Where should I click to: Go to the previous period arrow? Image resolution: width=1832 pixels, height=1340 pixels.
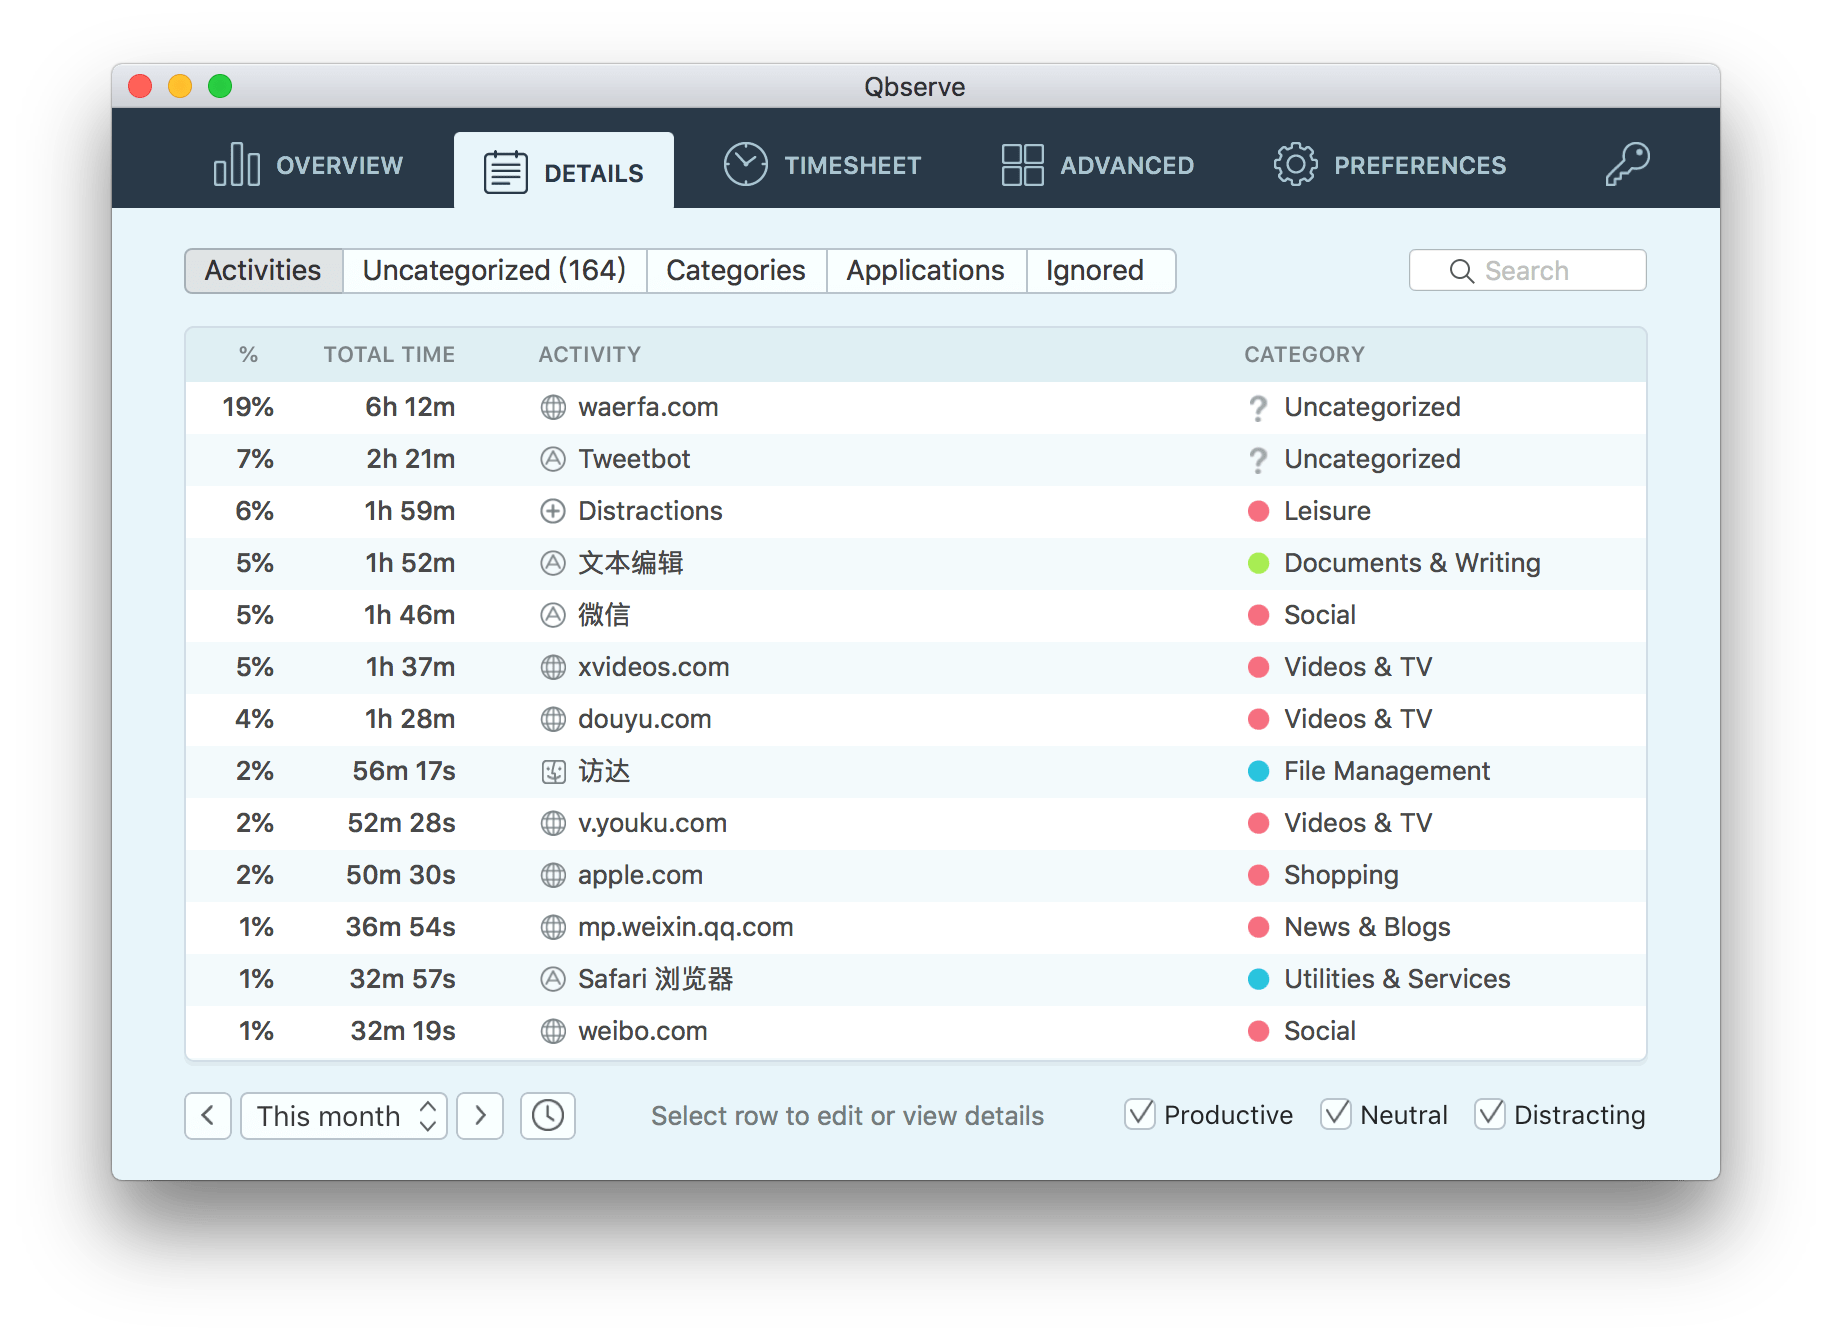click(208, 1116)
